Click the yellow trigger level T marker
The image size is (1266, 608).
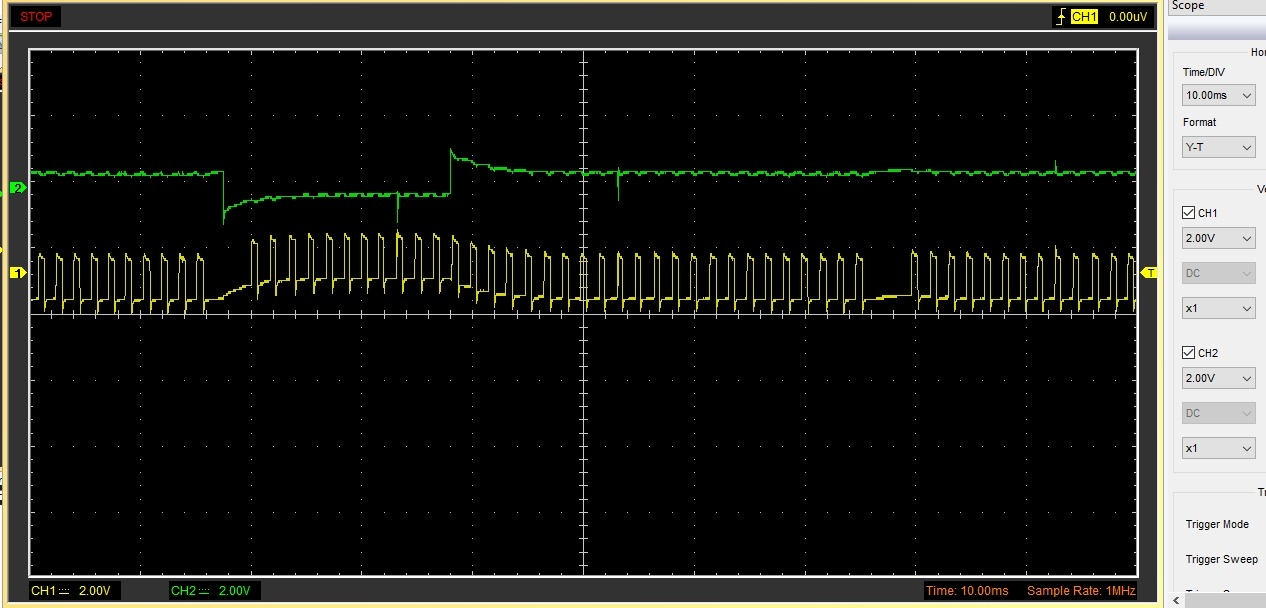1149,272
